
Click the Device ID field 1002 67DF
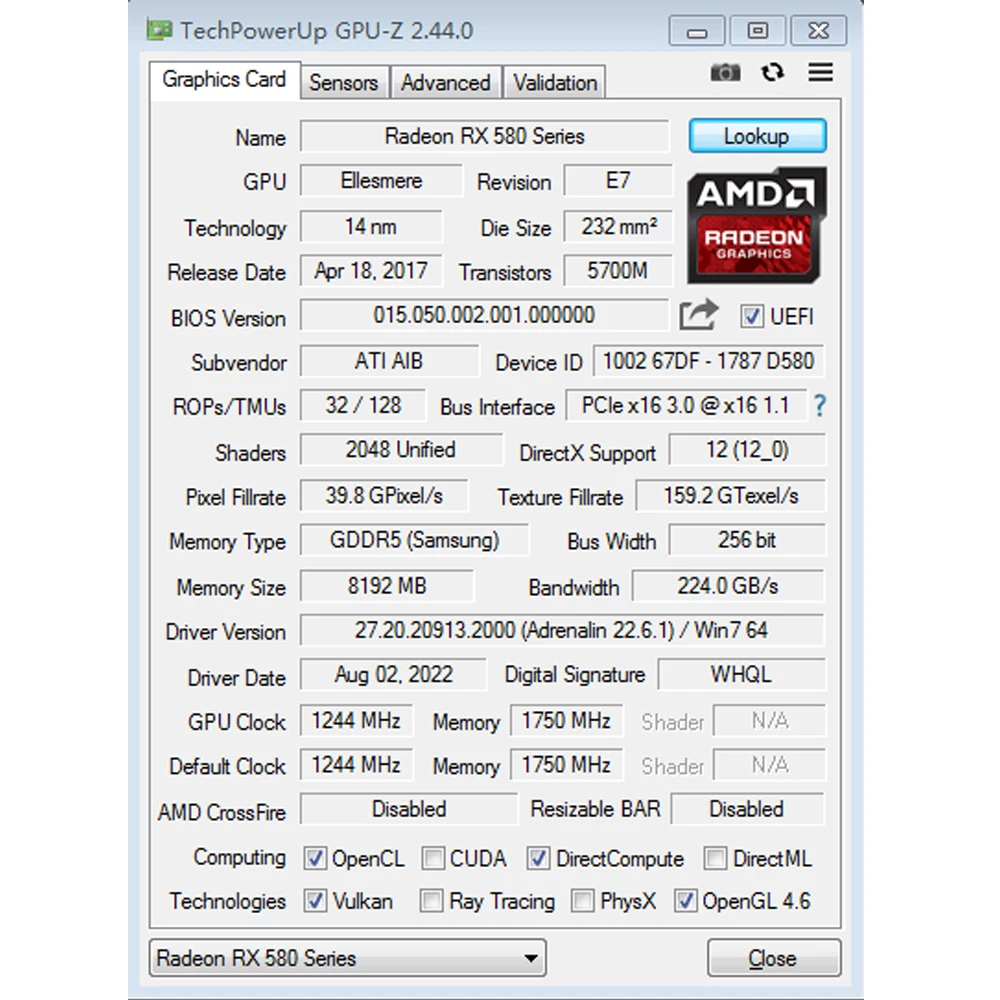709,361
